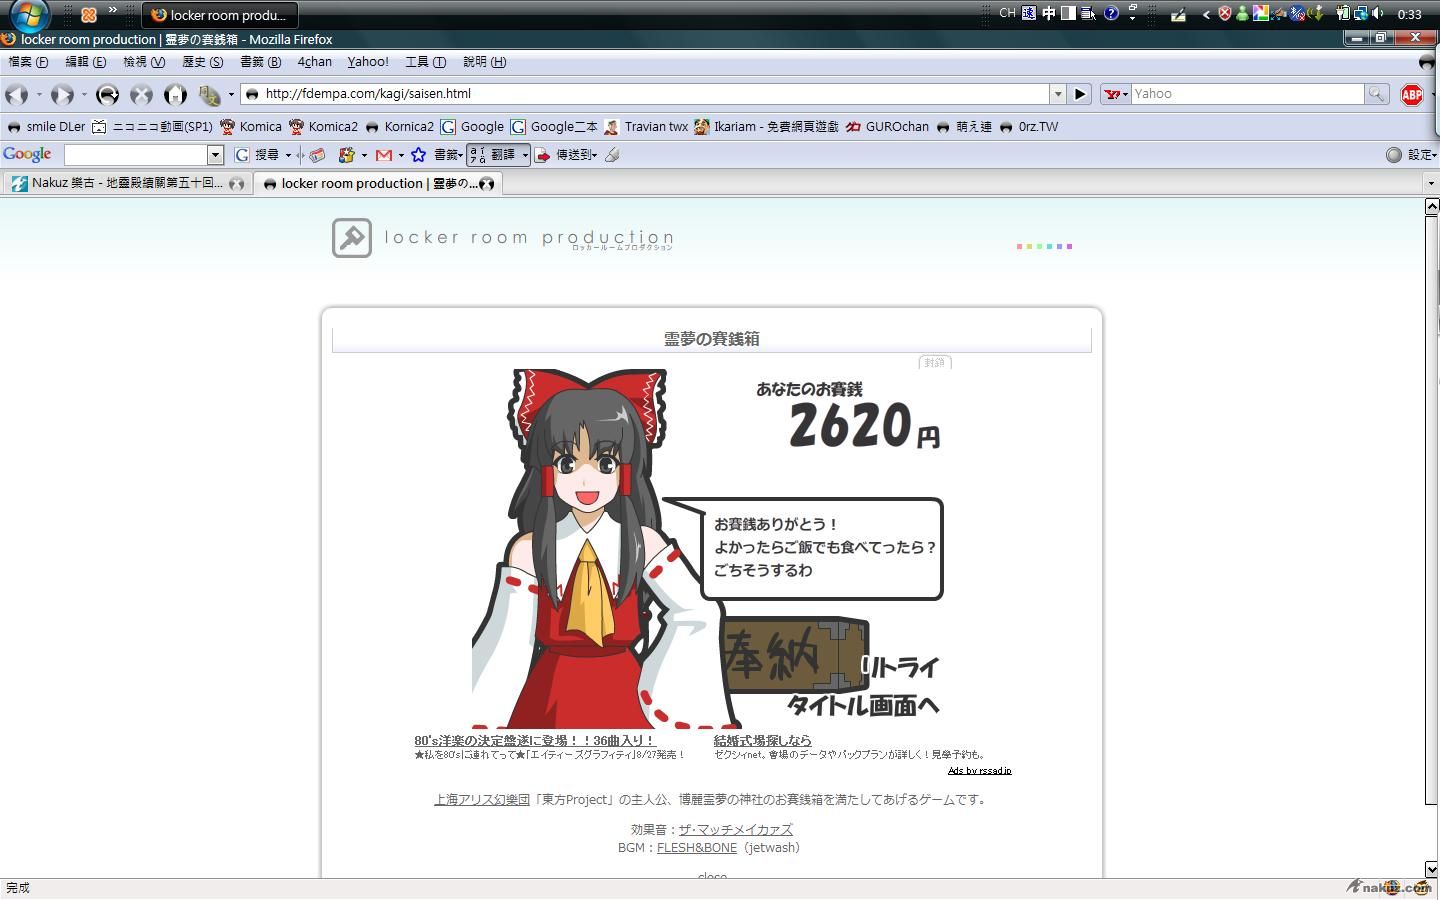This screenshot has width=1440, height=900.
Task: Expand the Gmail dropdown arrow
Action: point(401,155)
